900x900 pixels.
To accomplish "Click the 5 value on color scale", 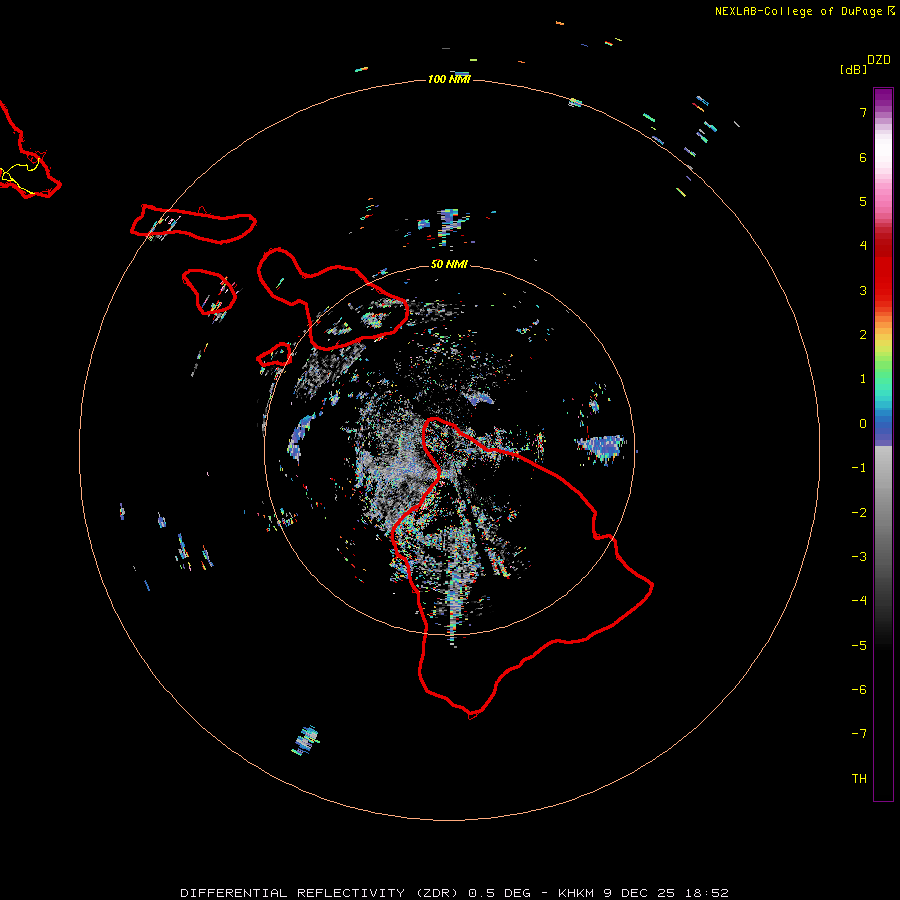I will (x=863, y=201).
